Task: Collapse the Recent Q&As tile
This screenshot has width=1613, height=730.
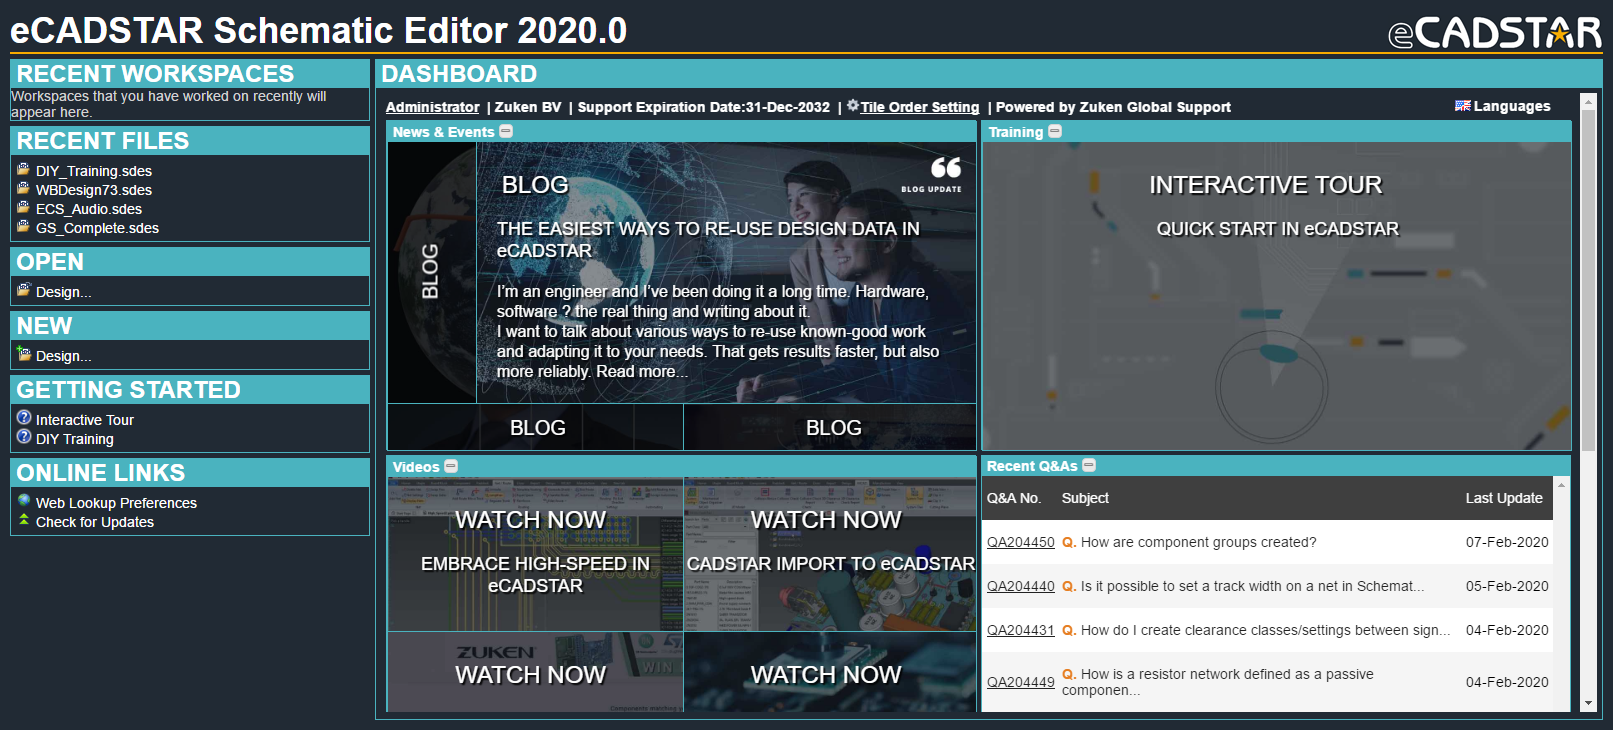Action: (1089, 465)
